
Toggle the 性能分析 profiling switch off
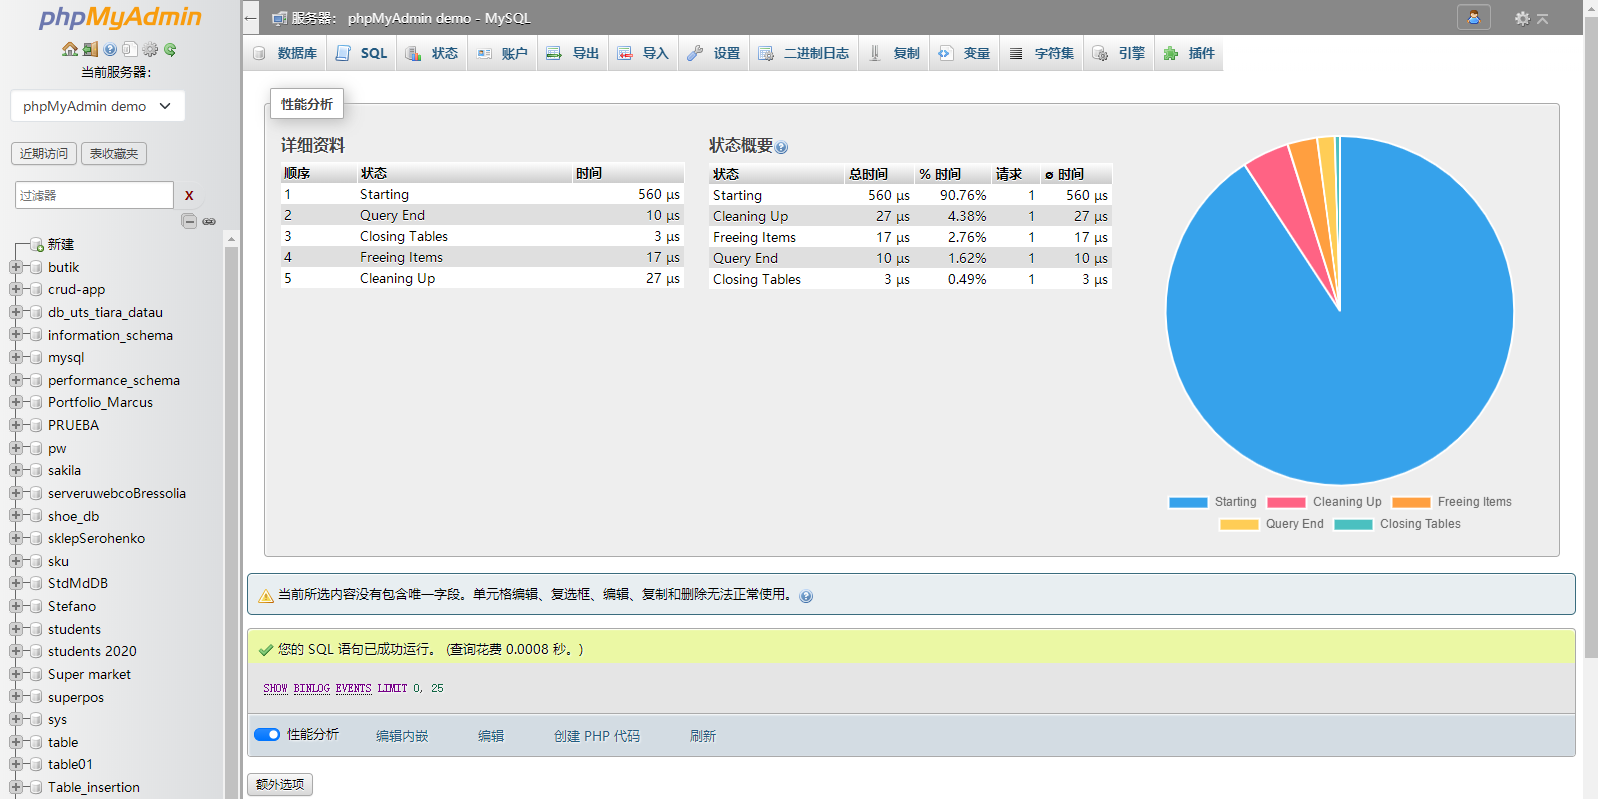pyautogui.click(x=267, y=734)
